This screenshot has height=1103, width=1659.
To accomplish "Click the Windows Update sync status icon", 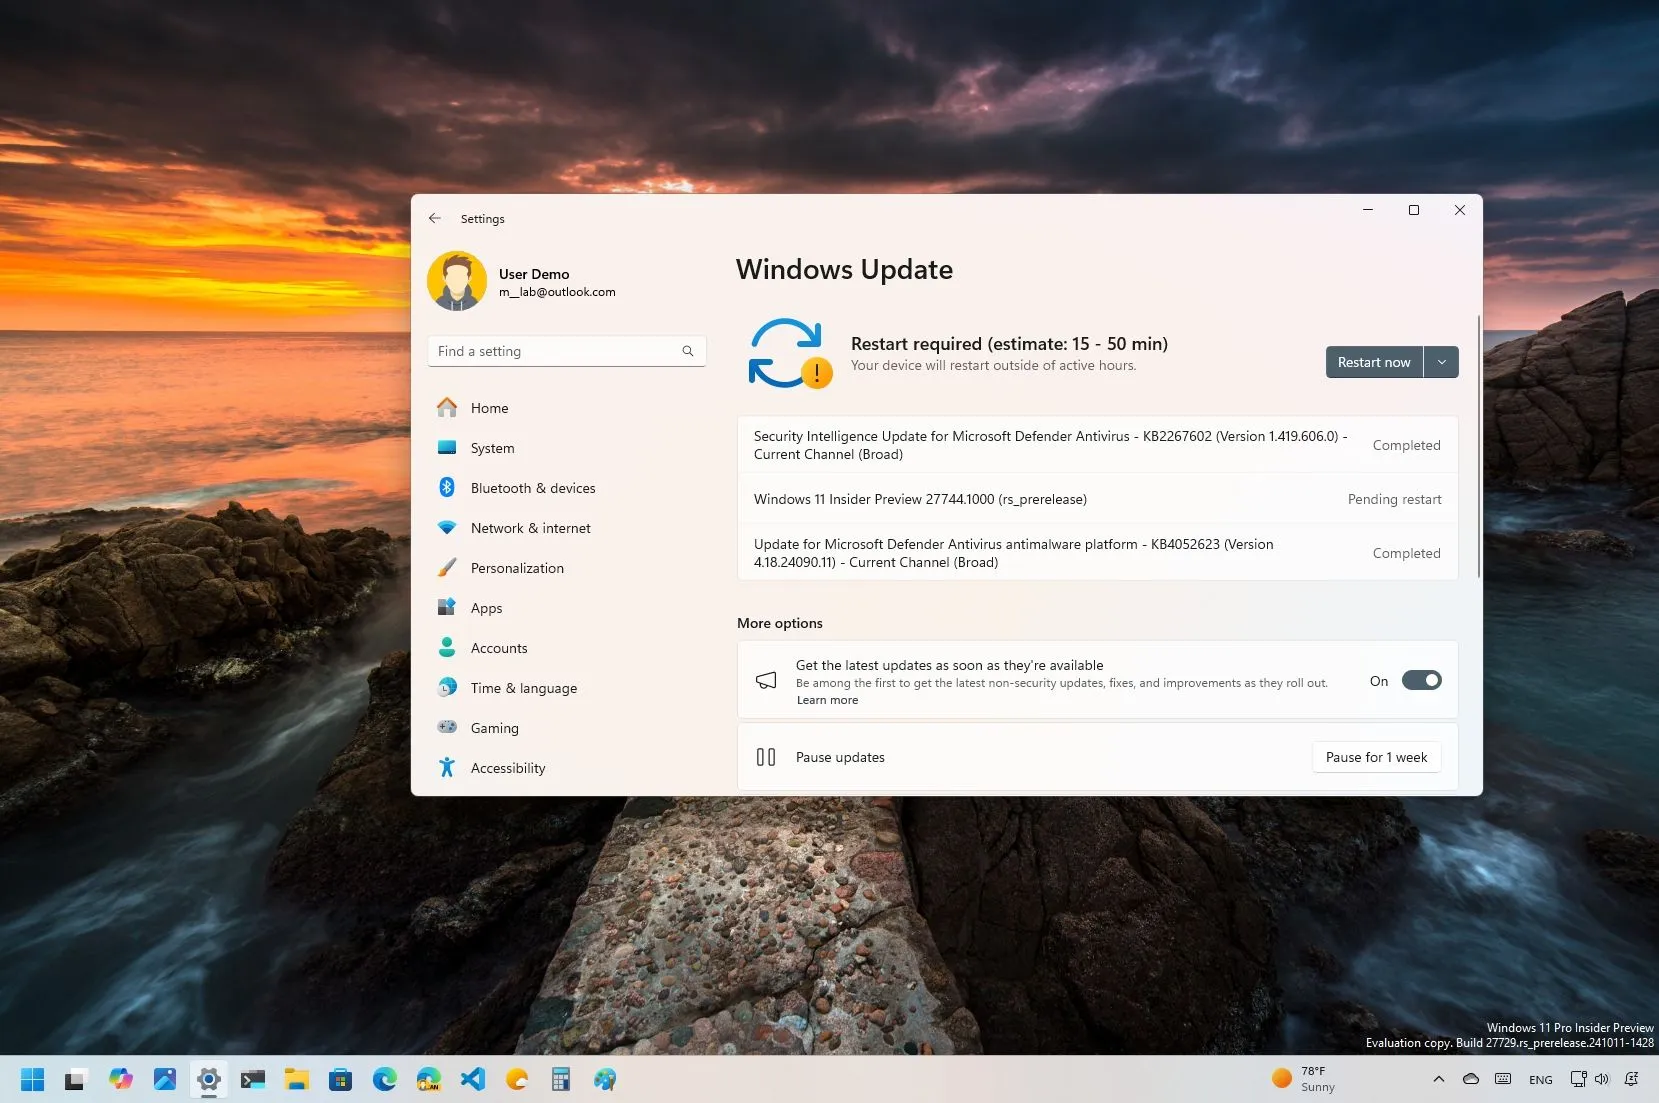I will tap(790, 353).
